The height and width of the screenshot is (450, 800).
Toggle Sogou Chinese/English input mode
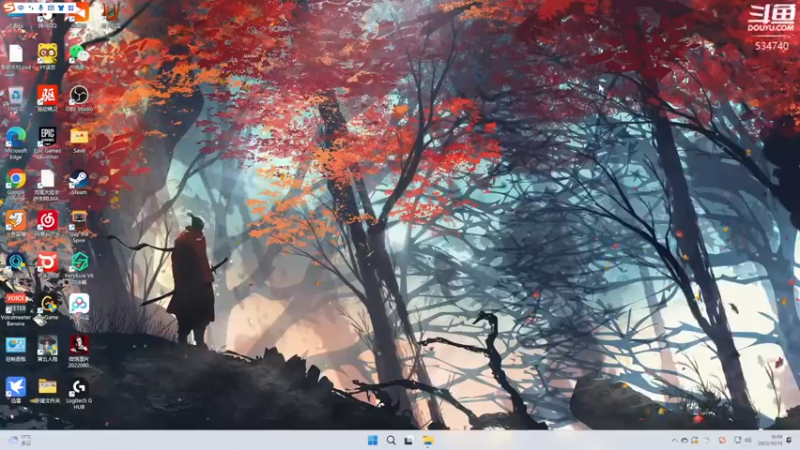pyautogui.click(x=21, y=8)
